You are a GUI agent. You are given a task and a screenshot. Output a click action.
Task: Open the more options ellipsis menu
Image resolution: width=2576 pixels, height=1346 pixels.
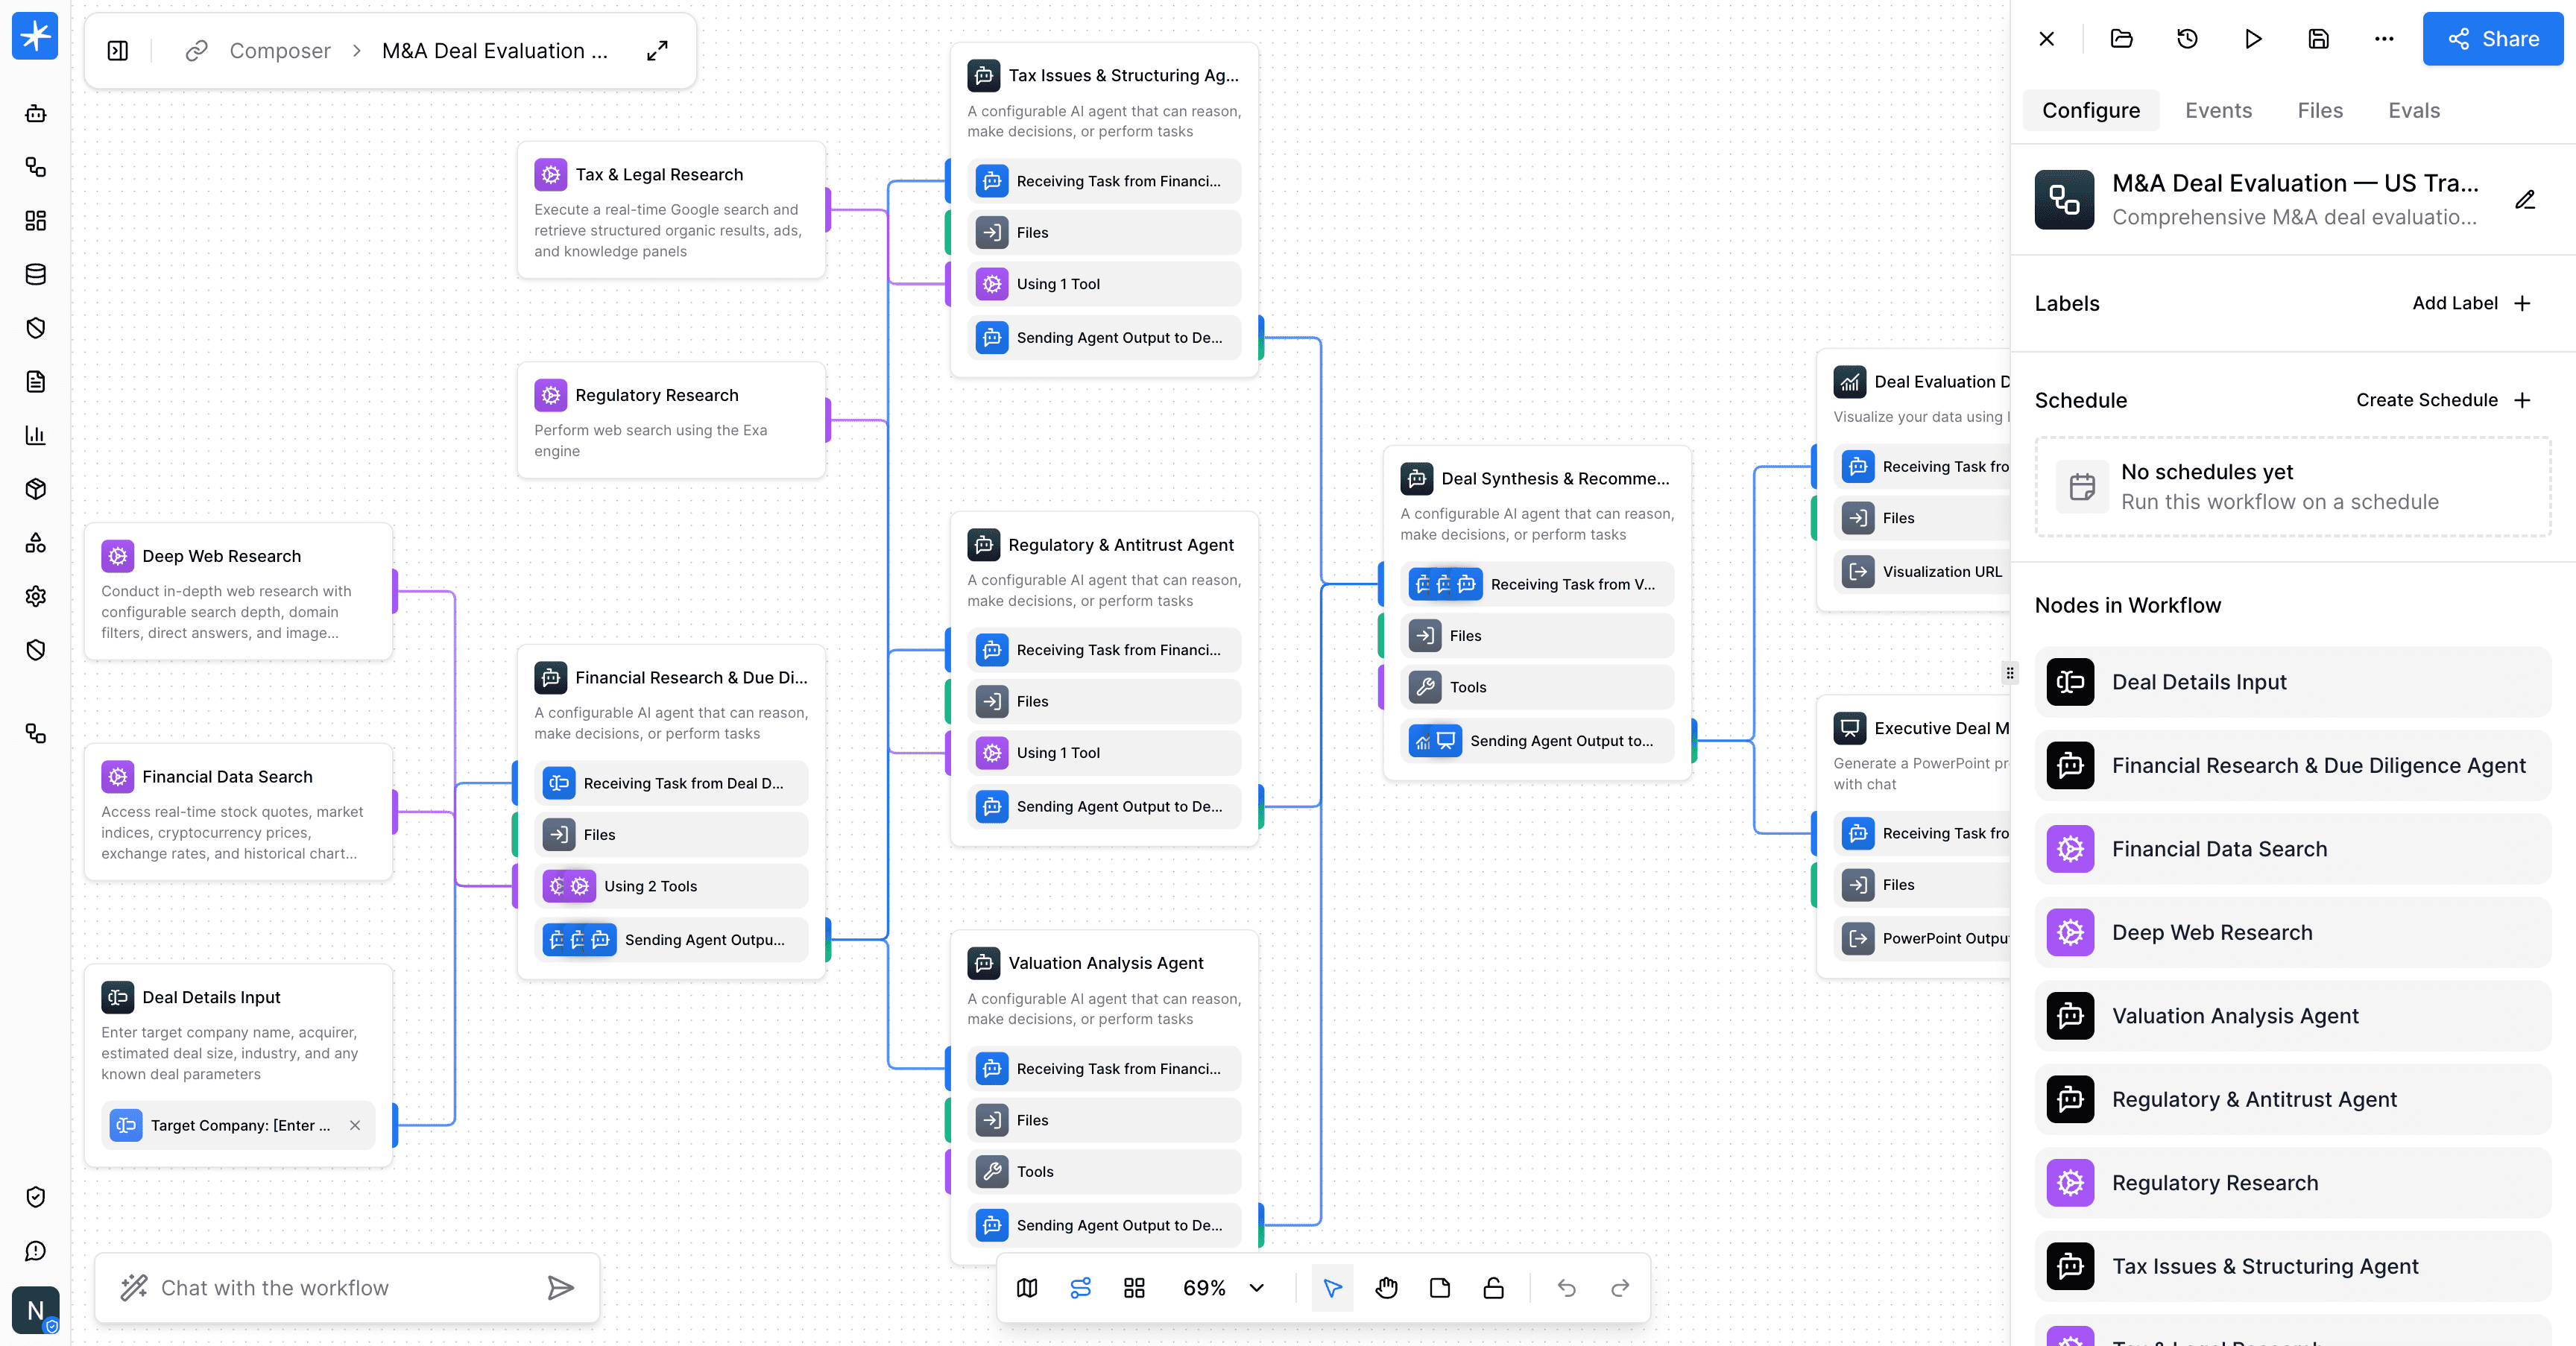tap(2384, 39)
